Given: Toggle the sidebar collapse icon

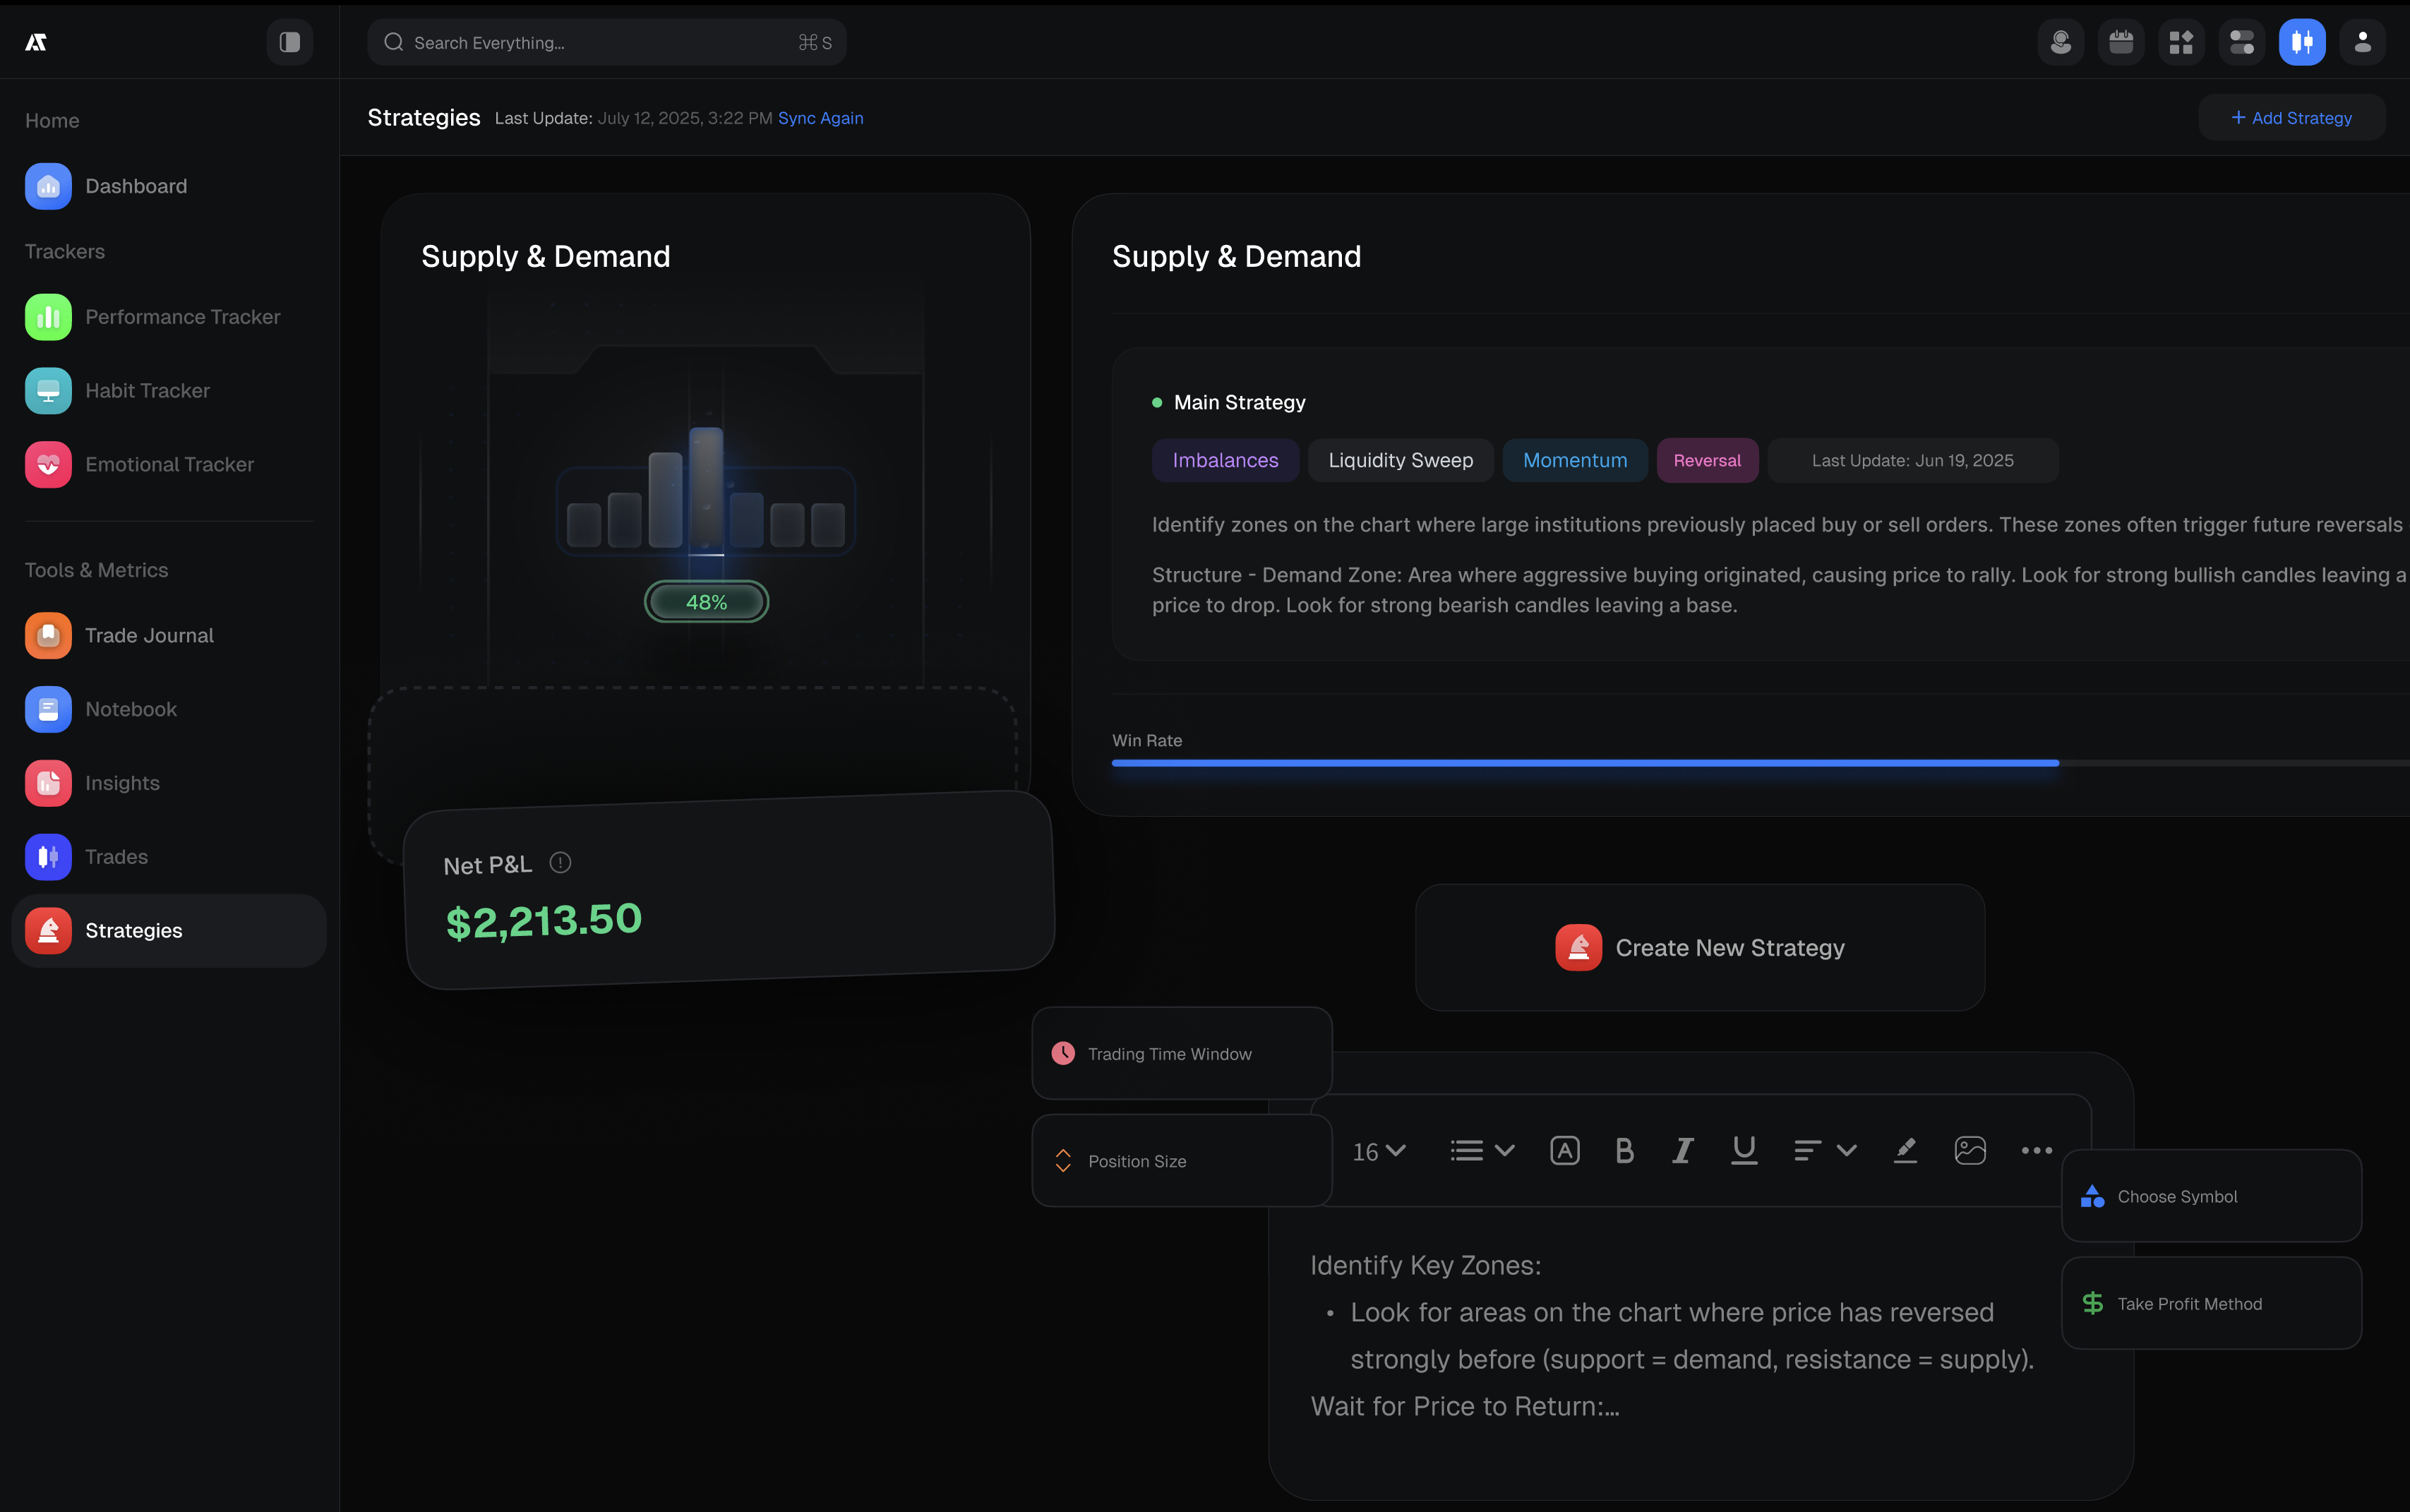Looking at the screenshot, I should [x=289, y=42].
